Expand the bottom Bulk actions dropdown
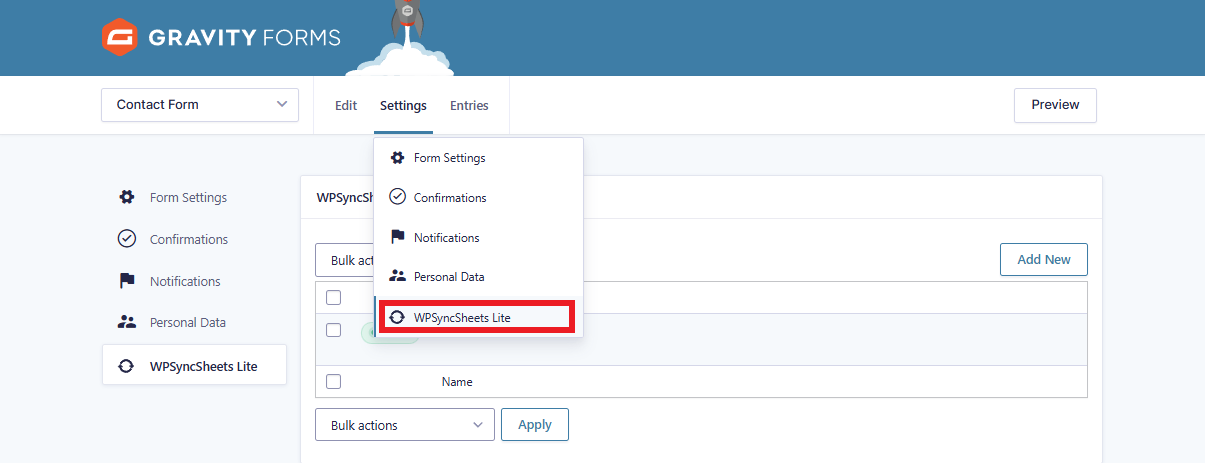The height and width of the screenshot is (463, 1205). tap(404, 425)
